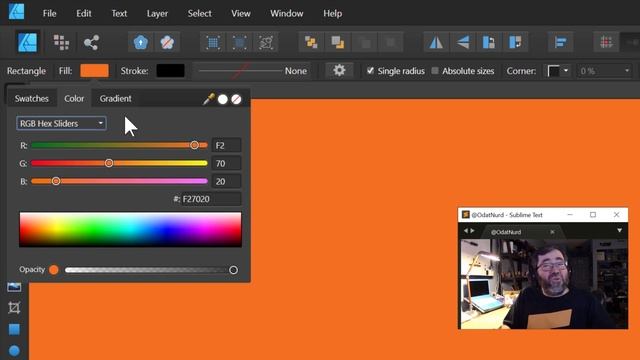640x360 pixels.
Task: Enable the Absolute sizes checkbox
Action: point(435,71)
